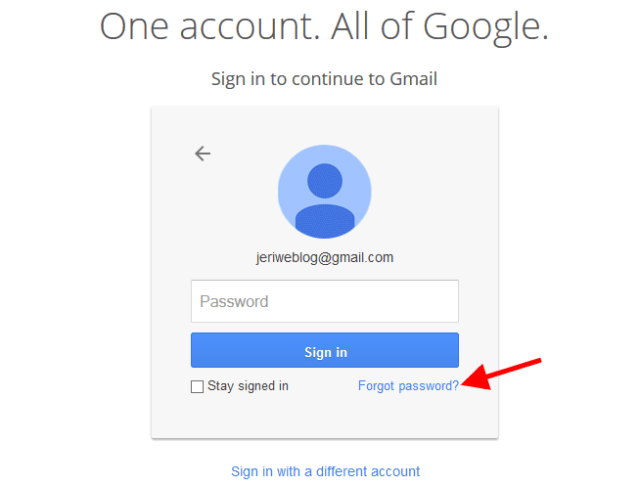Click the "One account. All of Google." heading
Image resolution: width=640 pixels, height=487 pixels.
pos(324,27)
